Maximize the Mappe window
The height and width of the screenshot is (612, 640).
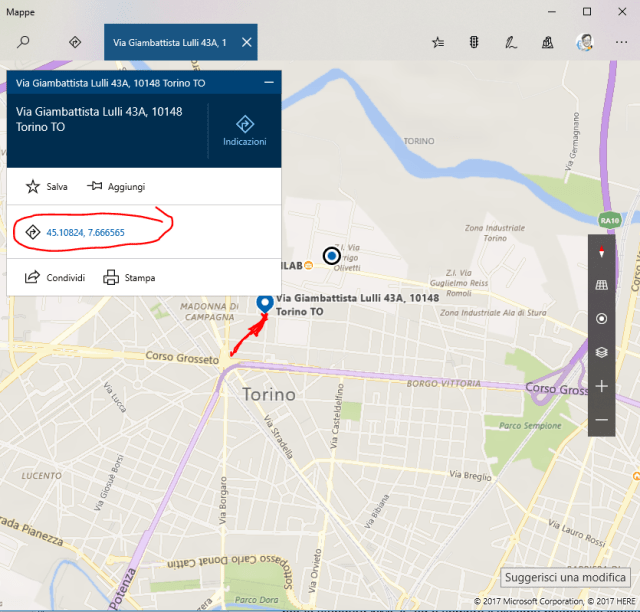(587, 11)
